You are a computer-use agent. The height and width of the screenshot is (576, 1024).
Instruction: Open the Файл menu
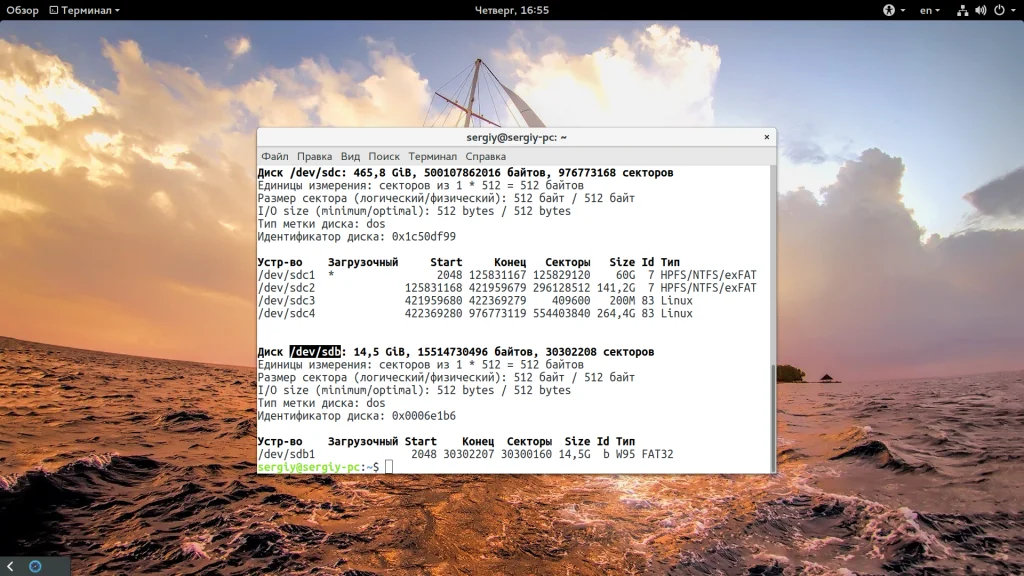pos(275,157)
